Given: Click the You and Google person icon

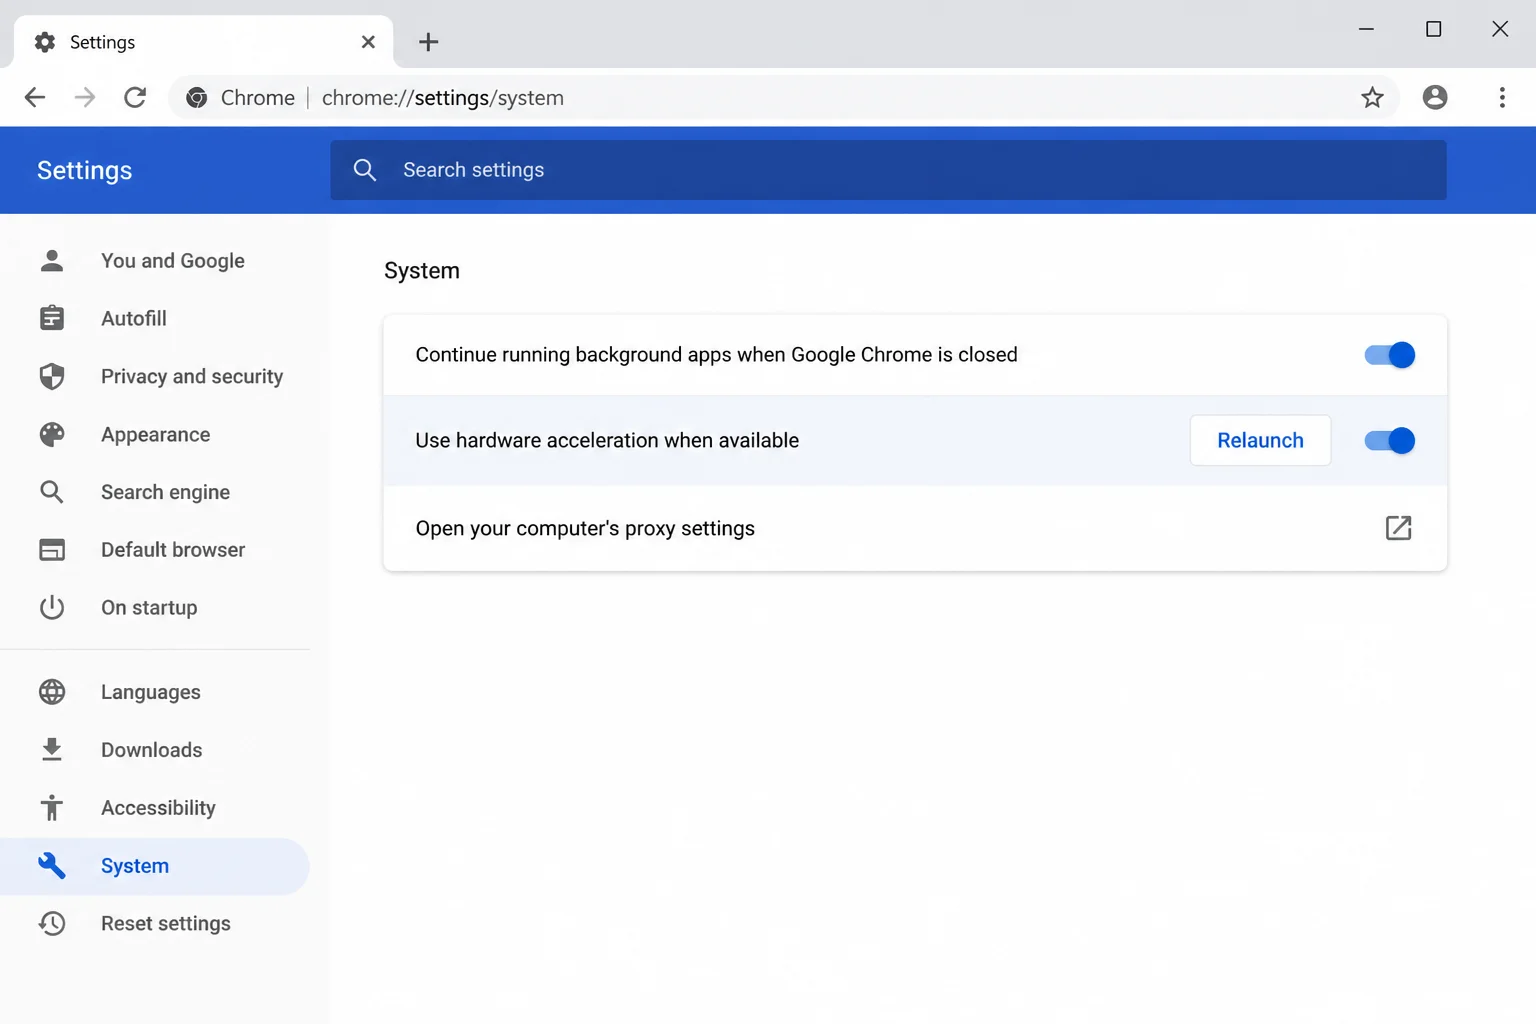Looking at the screenshot, I should coord(52,261).
